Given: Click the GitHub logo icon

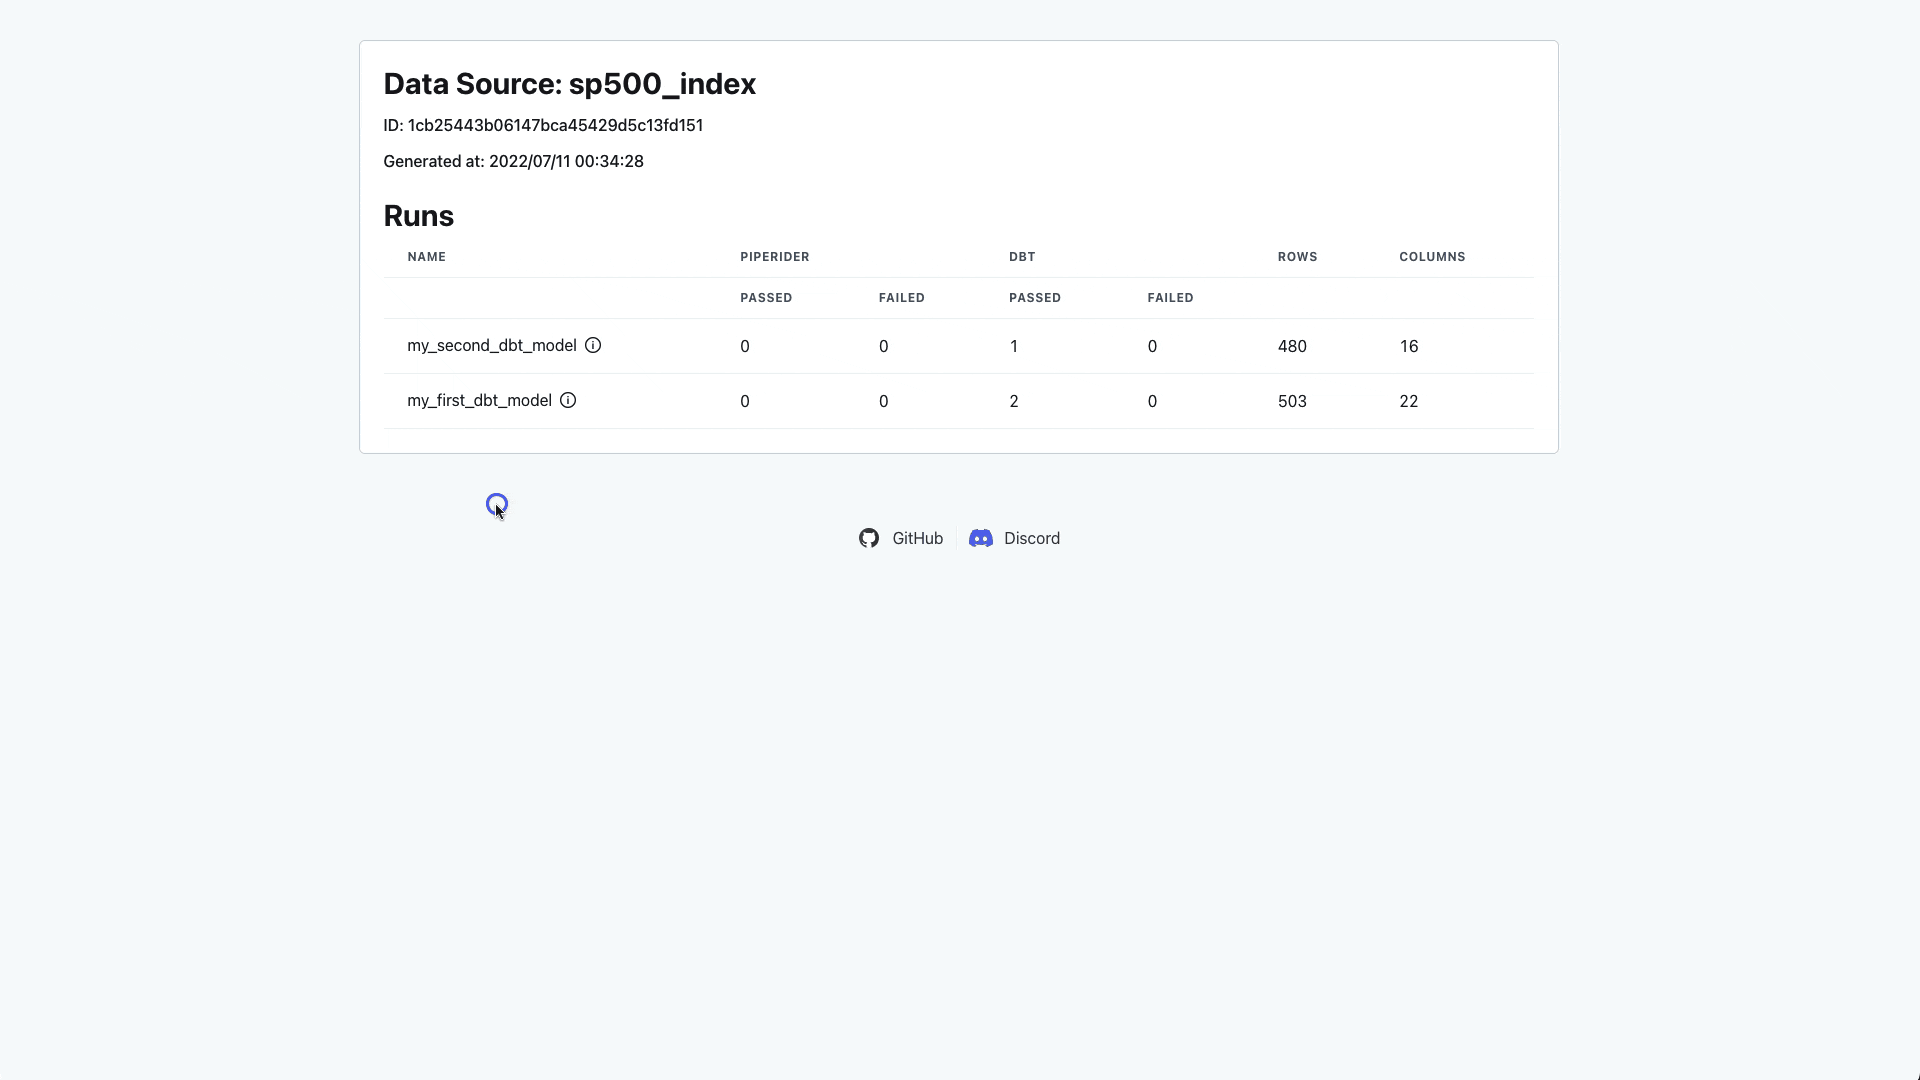Looking at the screenshot, I should point(869,538).
